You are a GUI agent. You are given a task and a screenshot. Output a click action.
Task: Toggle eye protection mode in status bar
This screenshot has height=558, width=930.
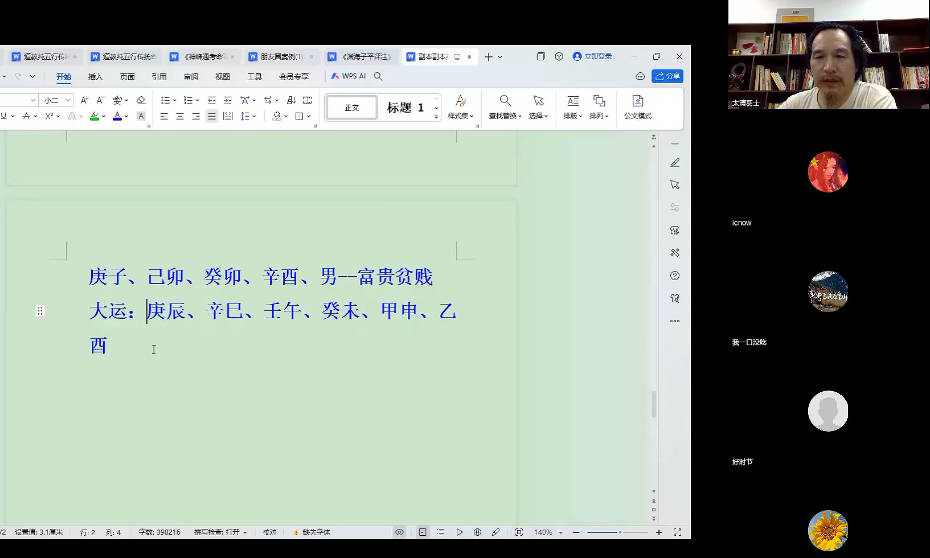point(399,532)
